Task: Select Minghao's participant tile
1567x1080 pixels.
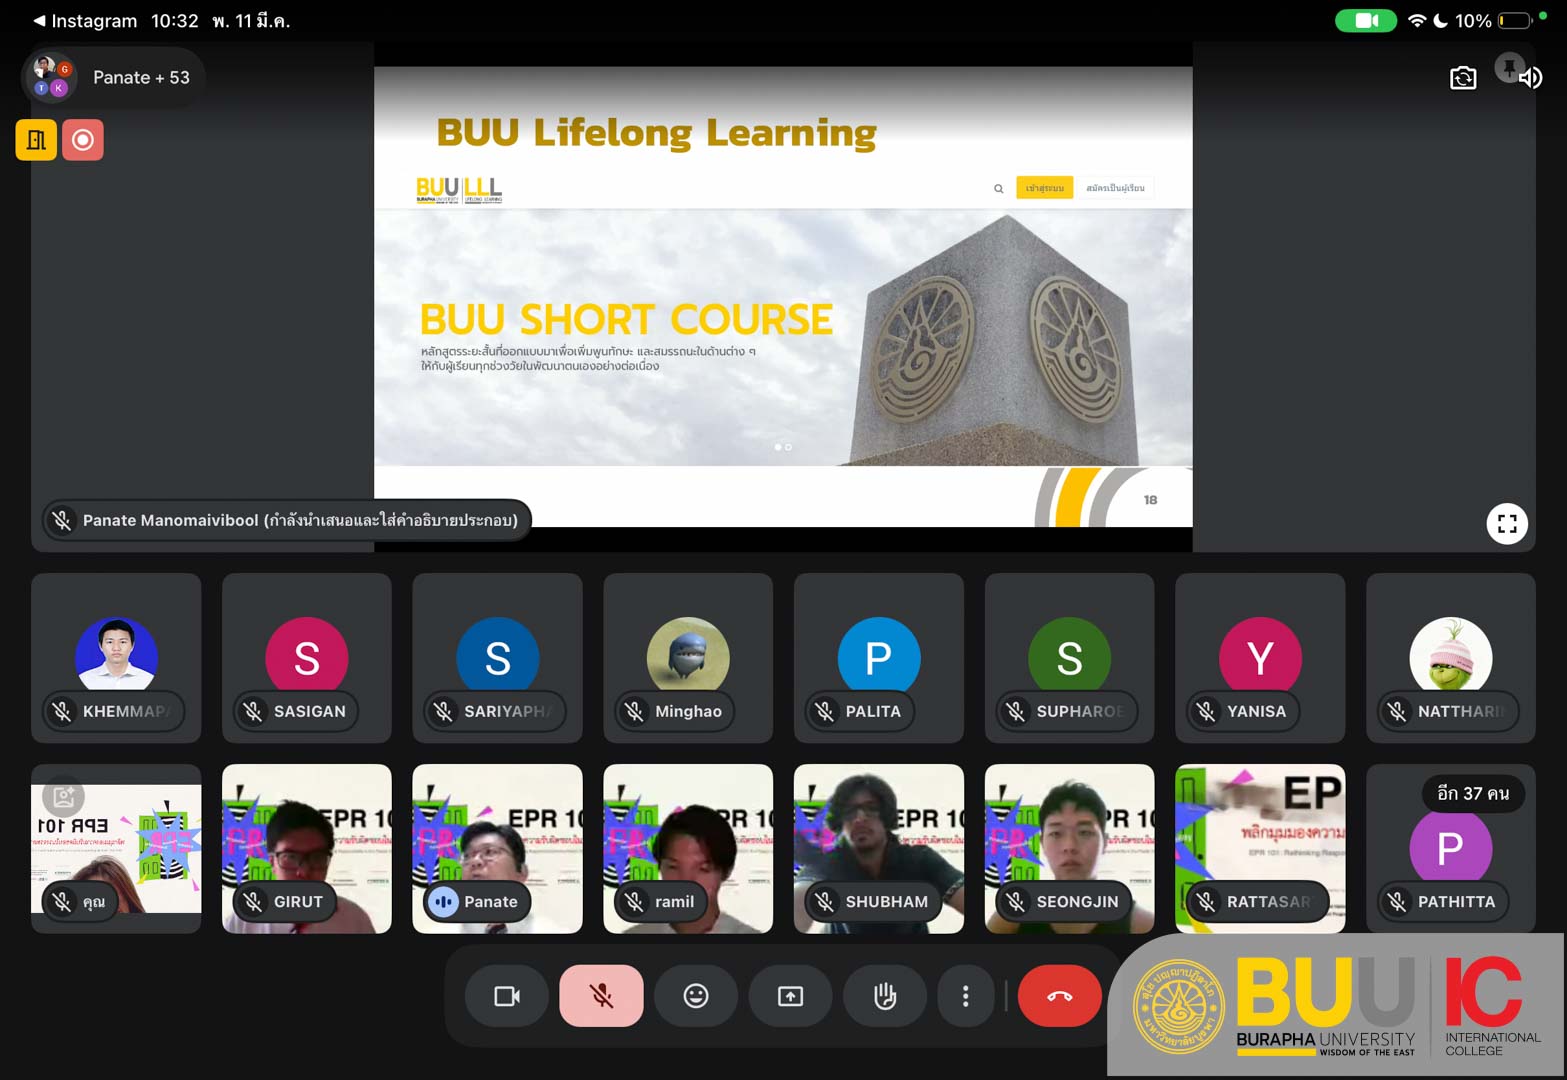Action: (688, 658)
